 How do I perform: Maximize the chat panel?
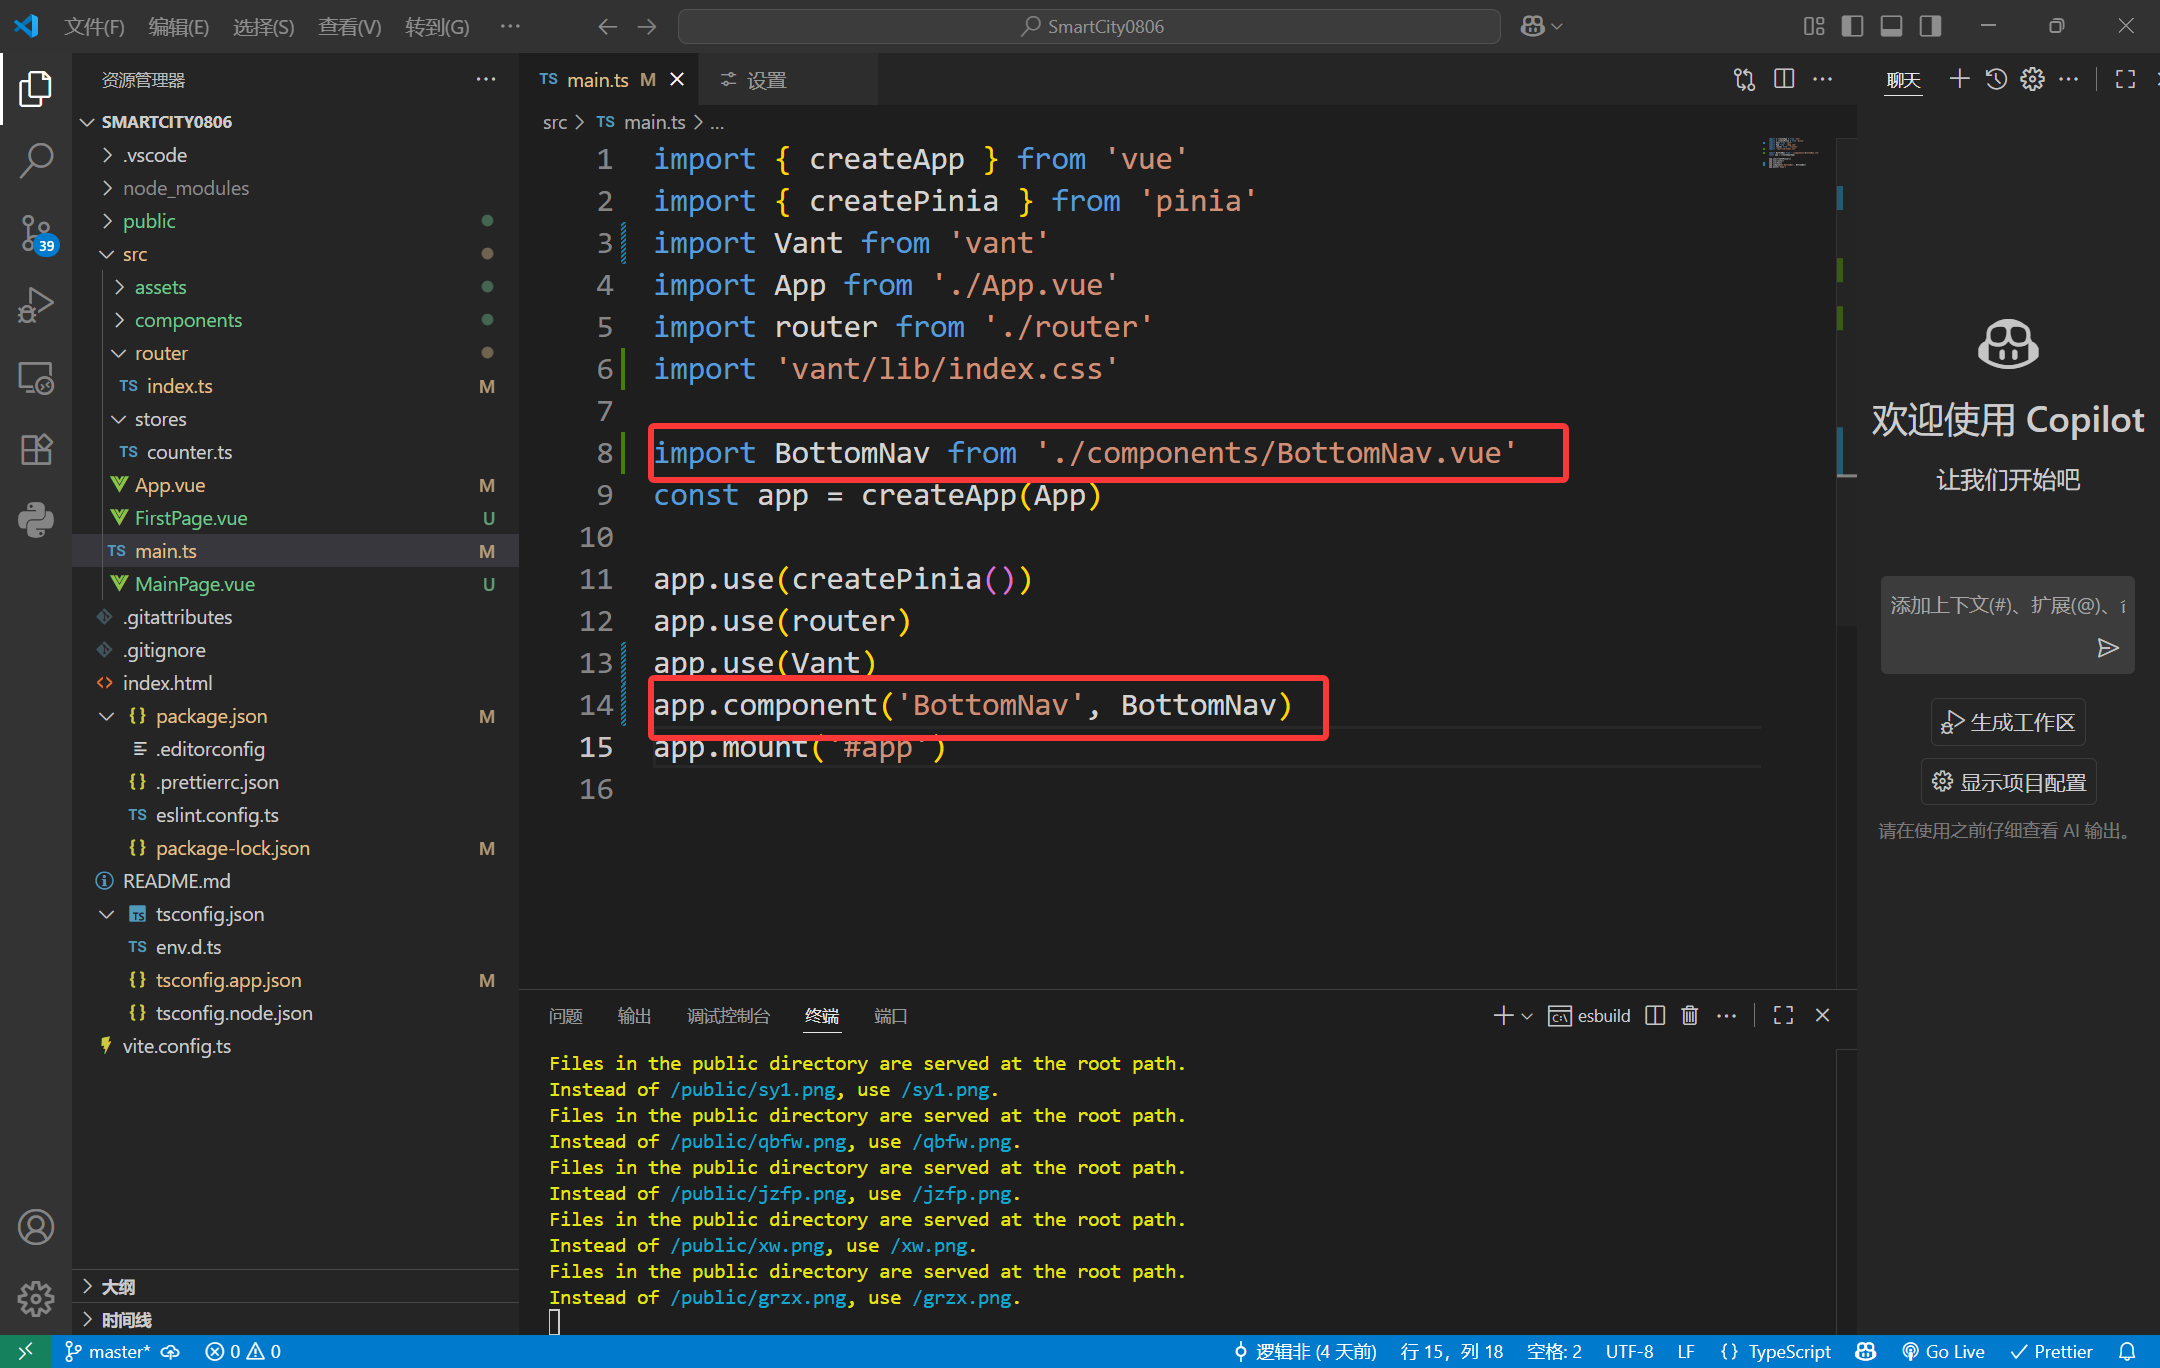click(2126, 79)
